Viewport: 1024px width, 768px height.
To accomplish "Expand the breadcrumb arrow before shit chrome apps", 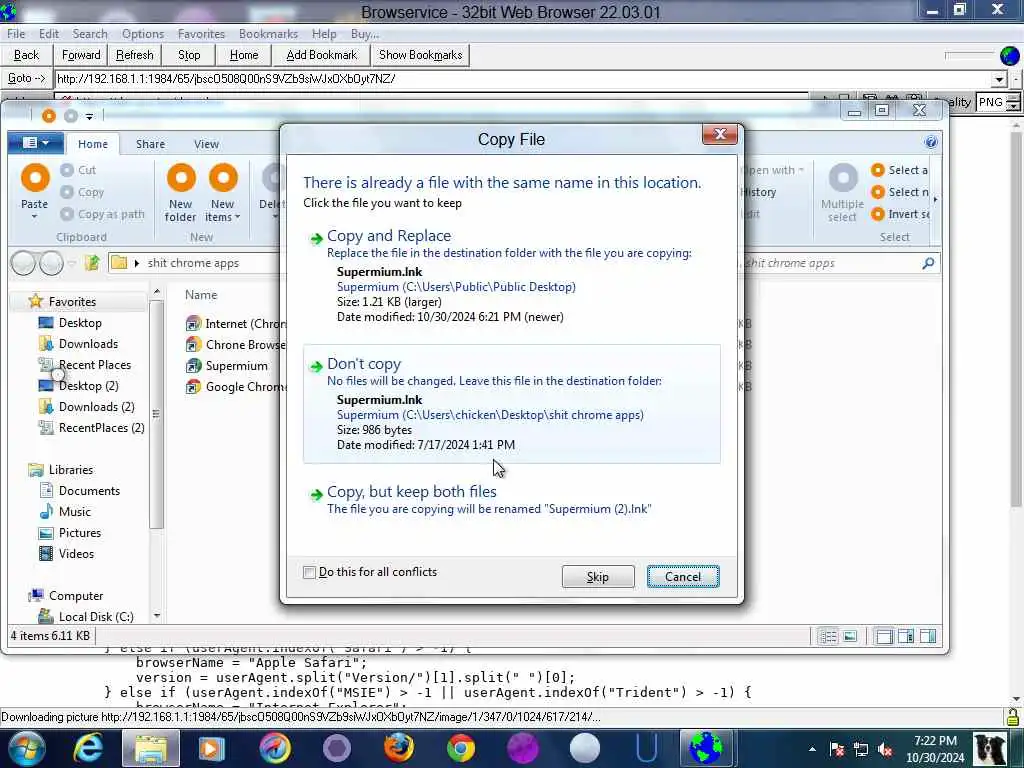I will coord(136,263).
